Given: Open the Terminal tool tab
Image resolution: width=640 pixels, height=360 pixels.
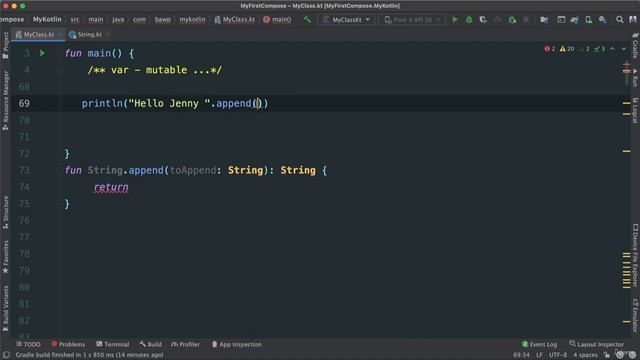Looking at the screenshot, I should [113, 344].
